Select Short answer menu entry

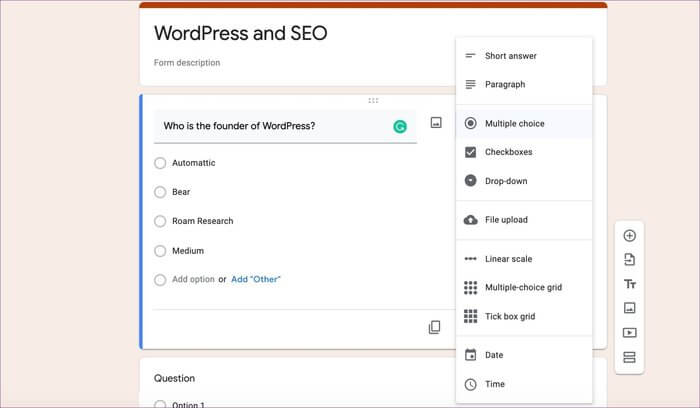click(x=510, y=56)
